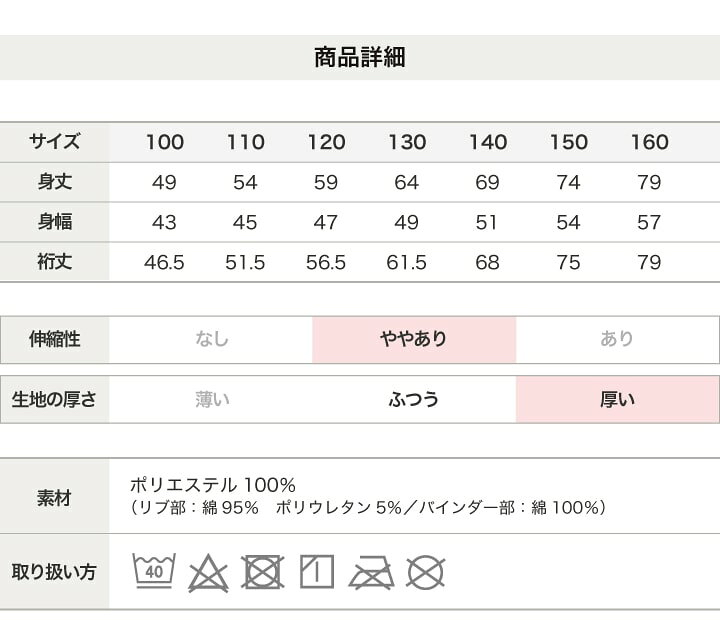Click the do-not-iron icon
The height and width of the screenshot is (640, 720).
[x=370, y=573]
